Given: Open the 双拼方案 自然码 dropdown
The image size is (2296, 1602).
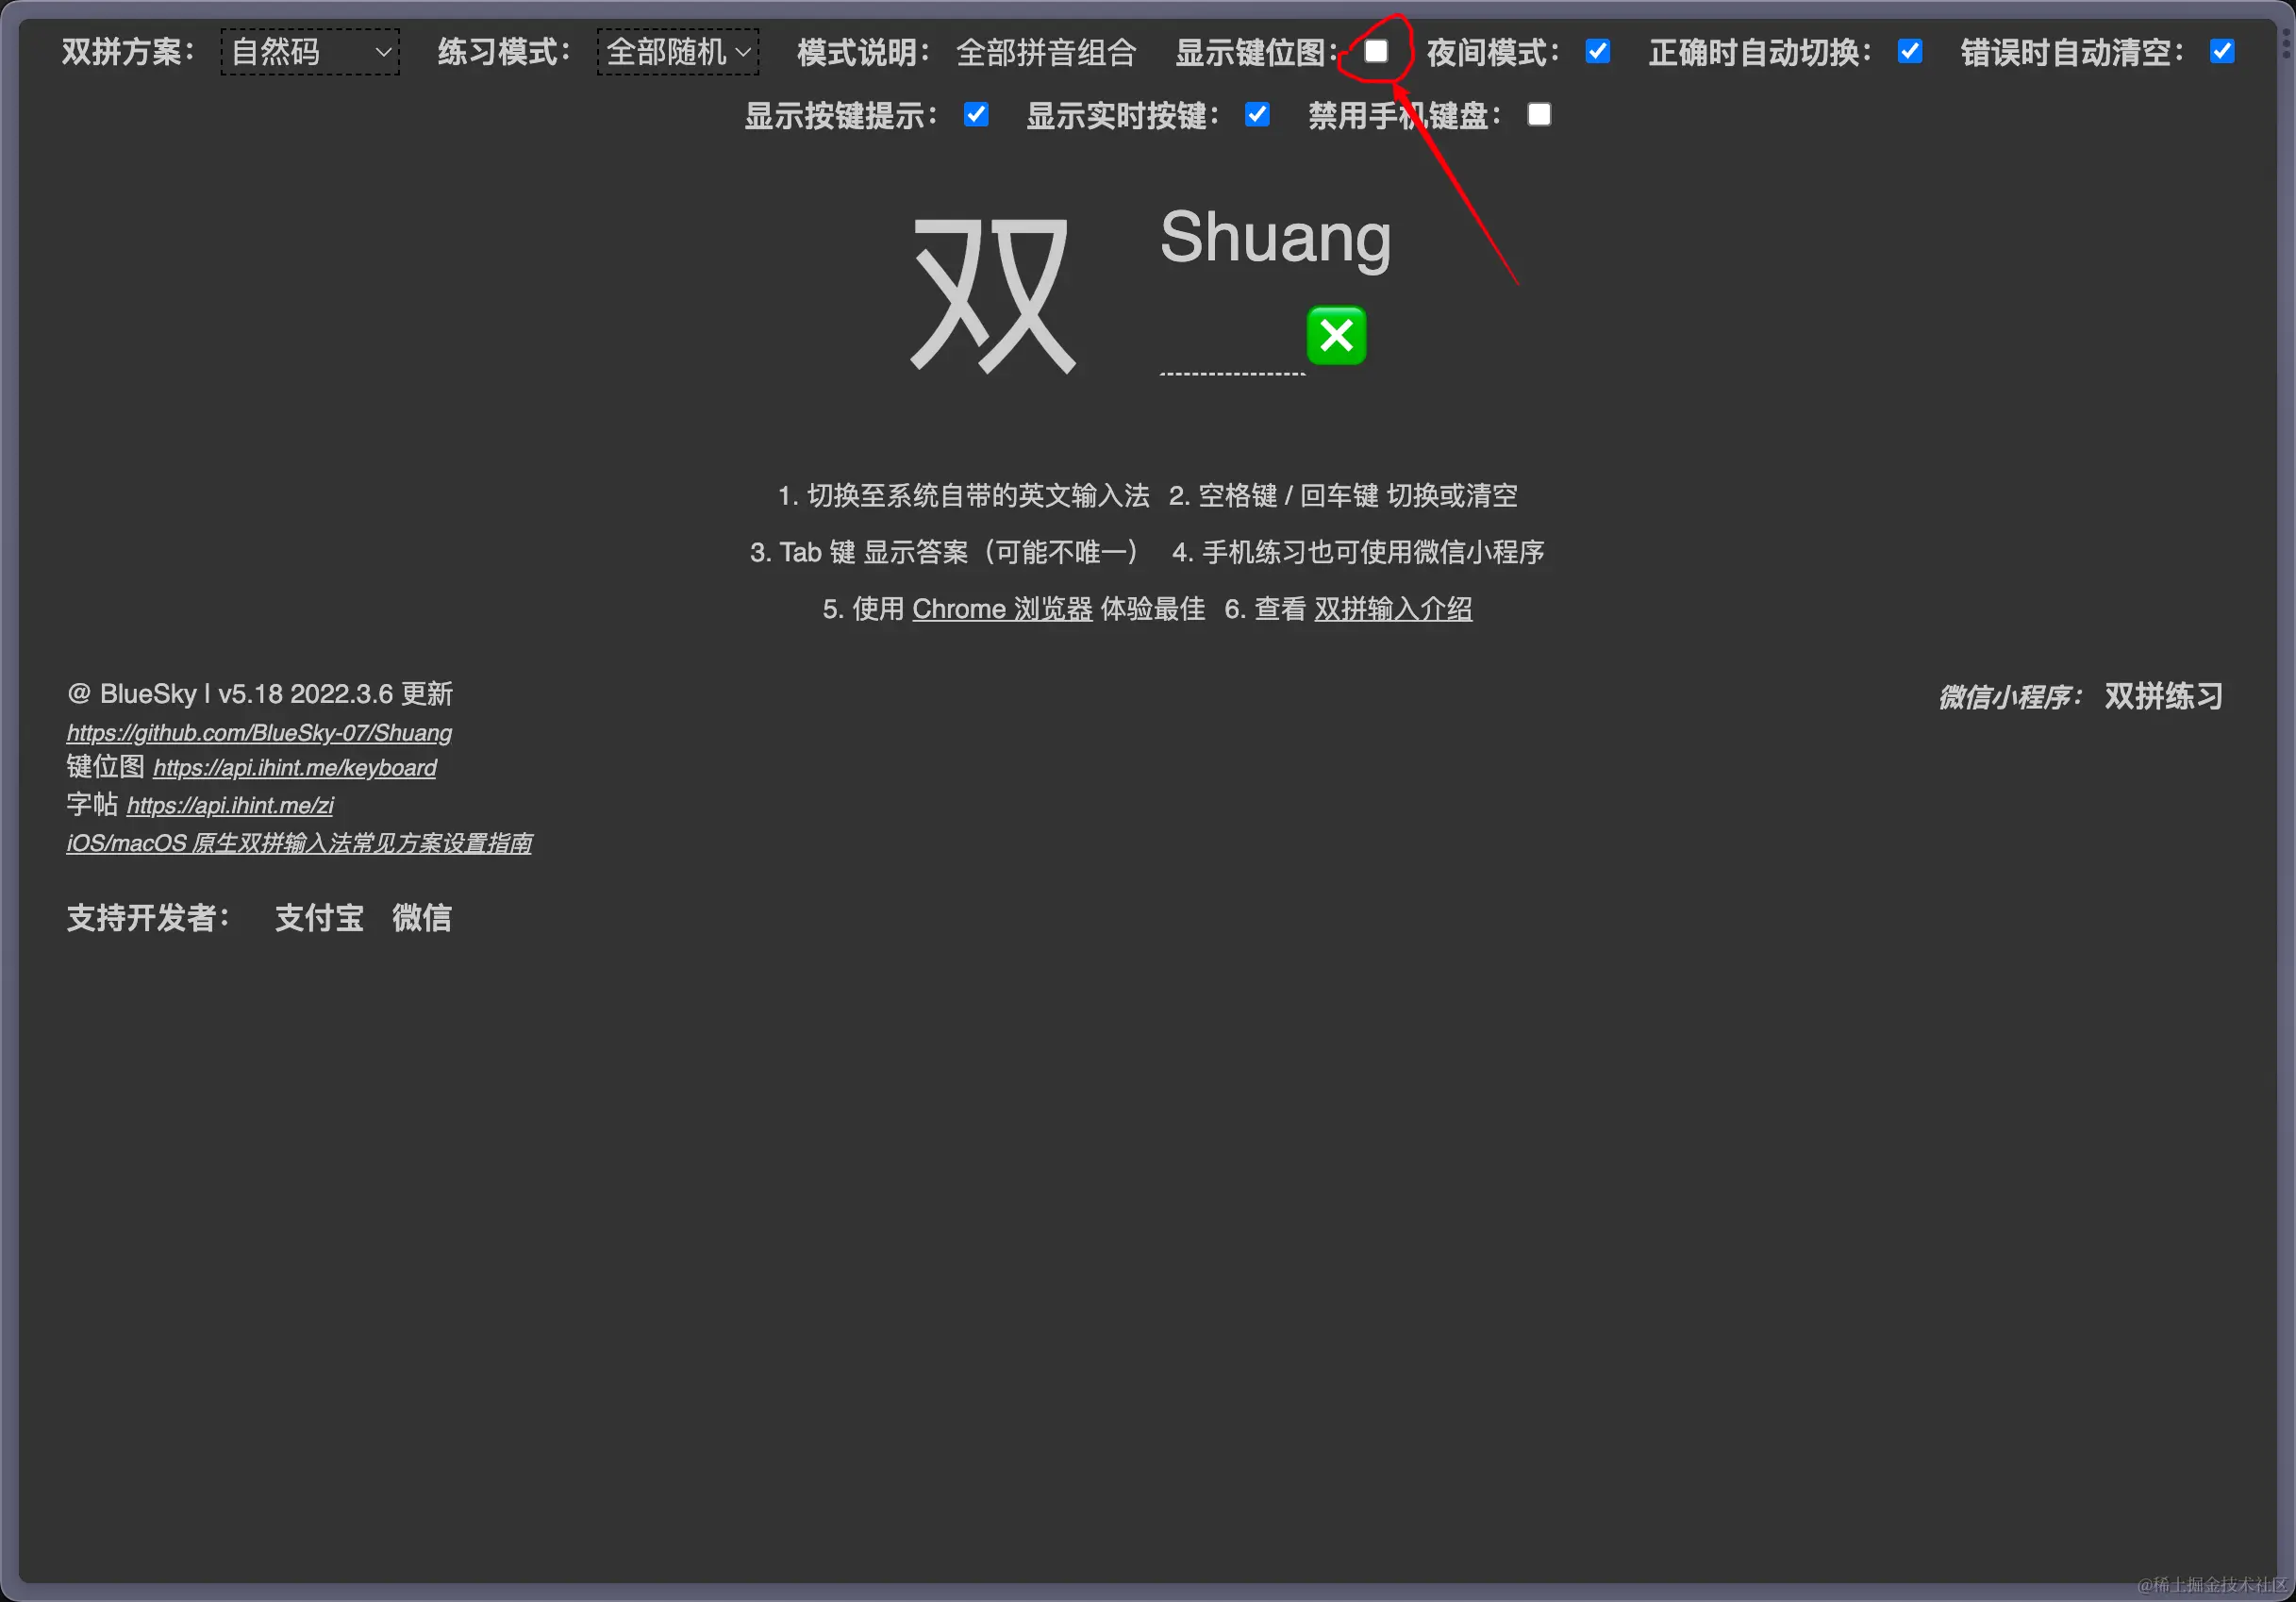Looking at the screenshot, I should tap(310, 52).
